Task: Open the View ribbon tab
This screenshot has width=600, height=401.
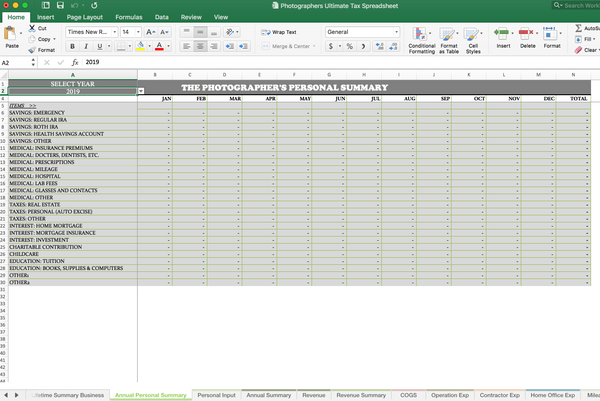Action: 221,17
